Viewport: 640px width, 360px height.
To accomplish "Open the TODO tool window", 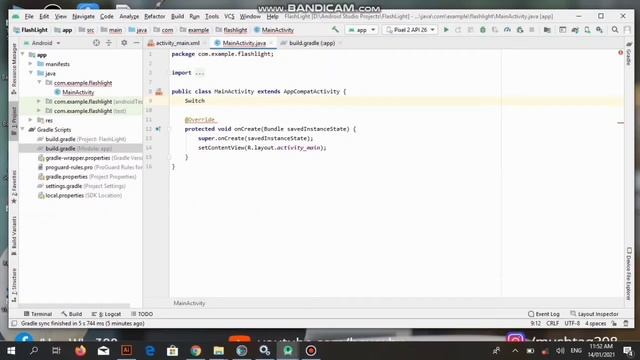I will click(142, 314).
